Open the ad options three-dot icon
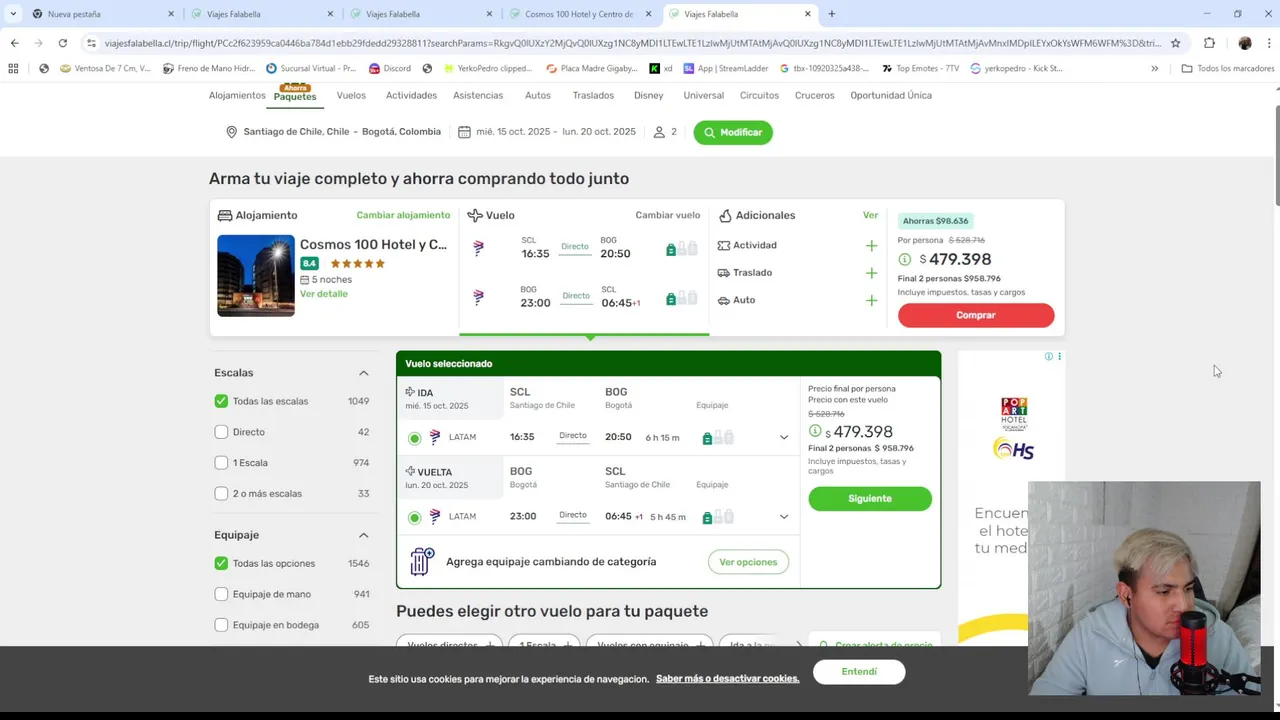 (x=1059, y=356)
